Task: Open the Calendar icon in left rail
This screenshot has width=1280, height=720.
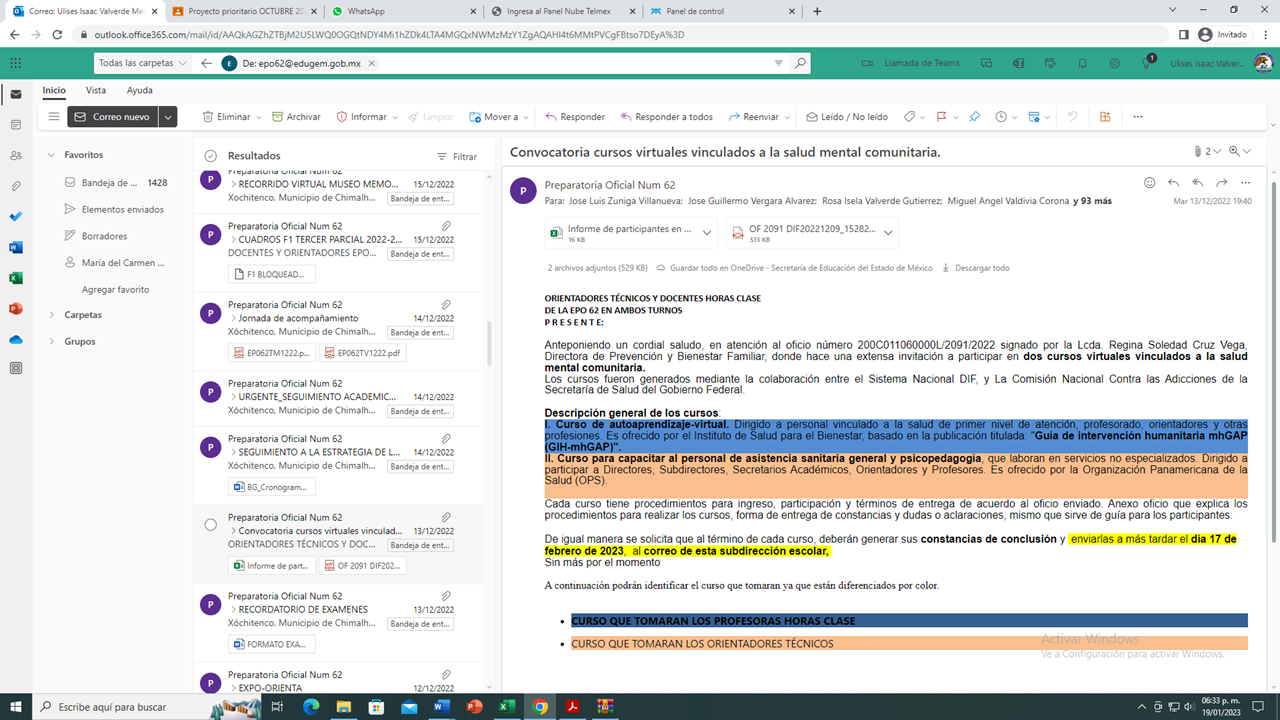Action: click(x=15, y=125)
